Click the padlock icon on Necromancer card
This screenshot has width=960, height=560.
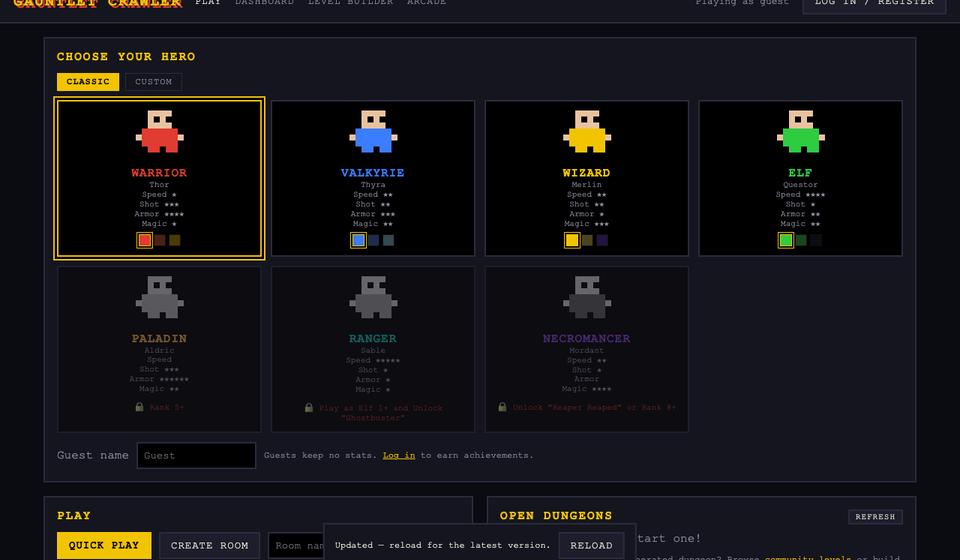(x=502, y=406)
